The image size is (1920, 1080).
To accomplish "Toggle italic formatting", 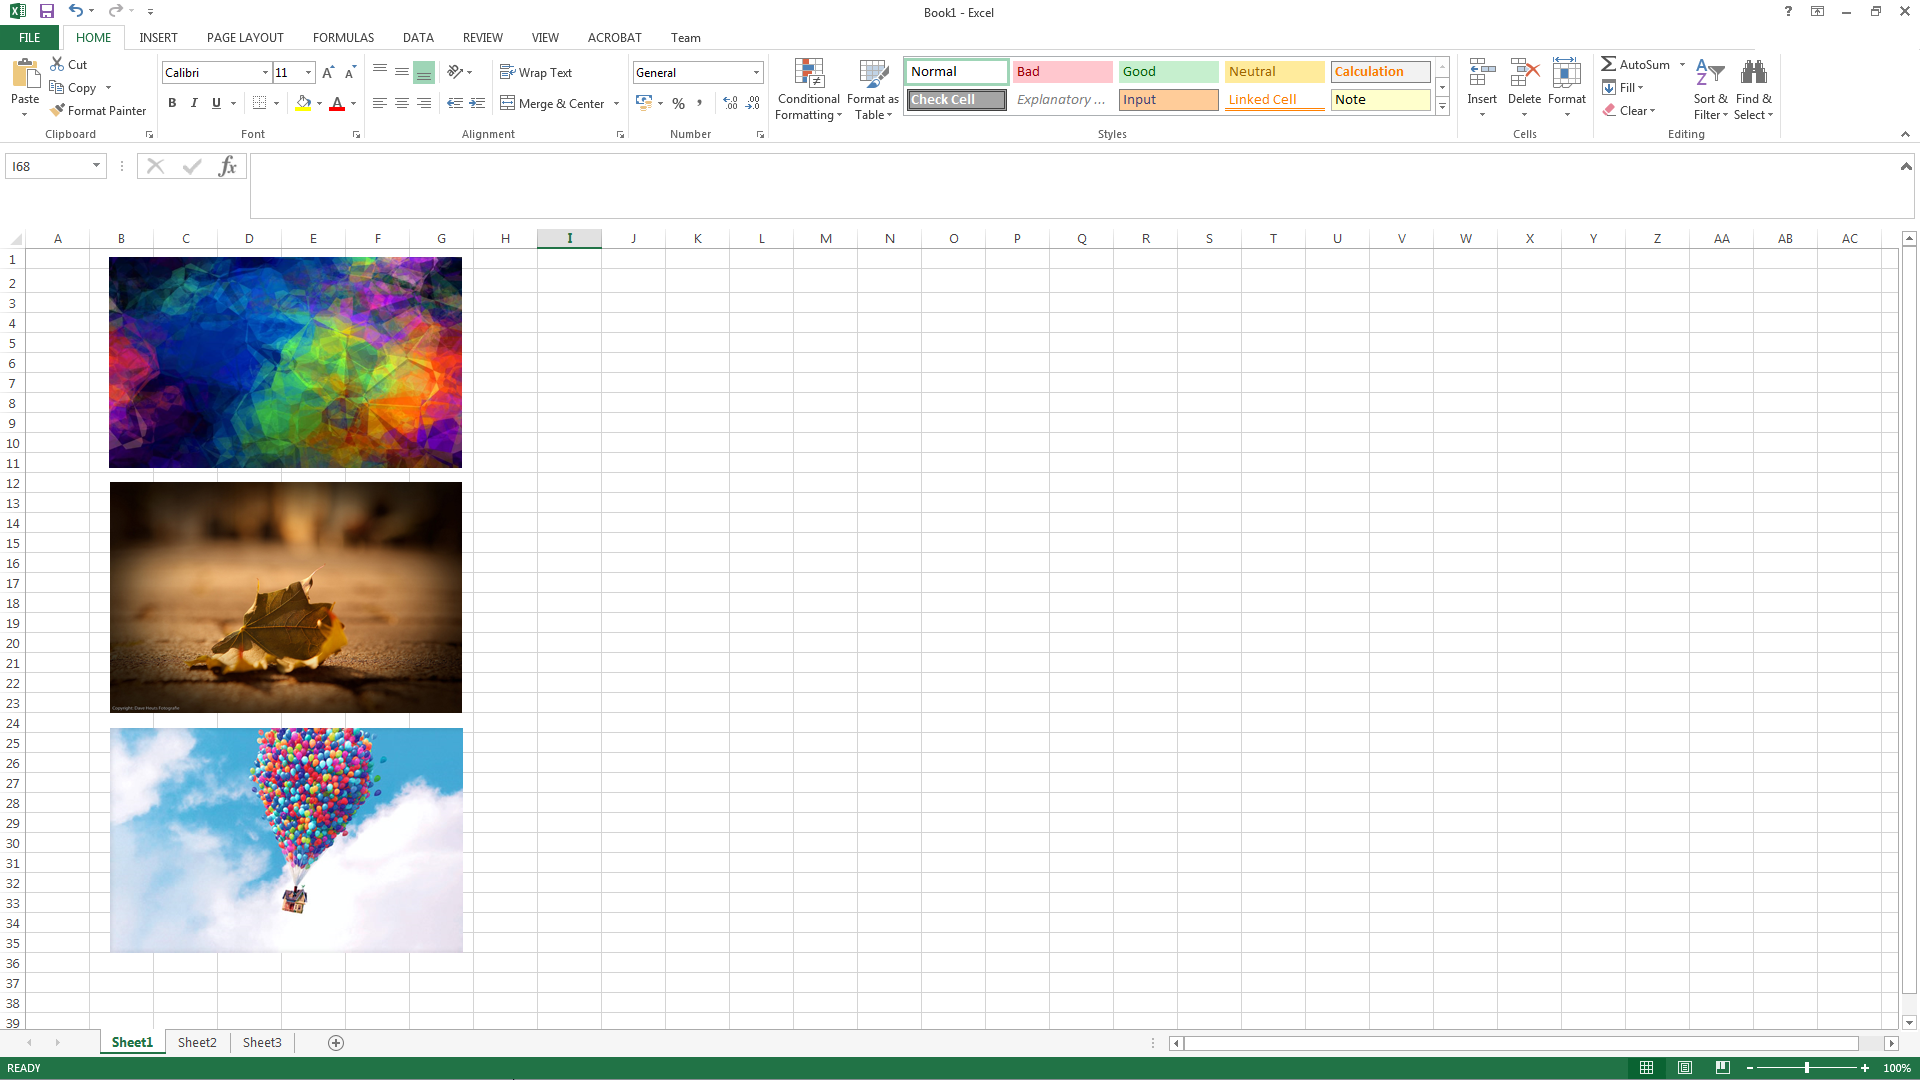I will (x=194, y=103).
